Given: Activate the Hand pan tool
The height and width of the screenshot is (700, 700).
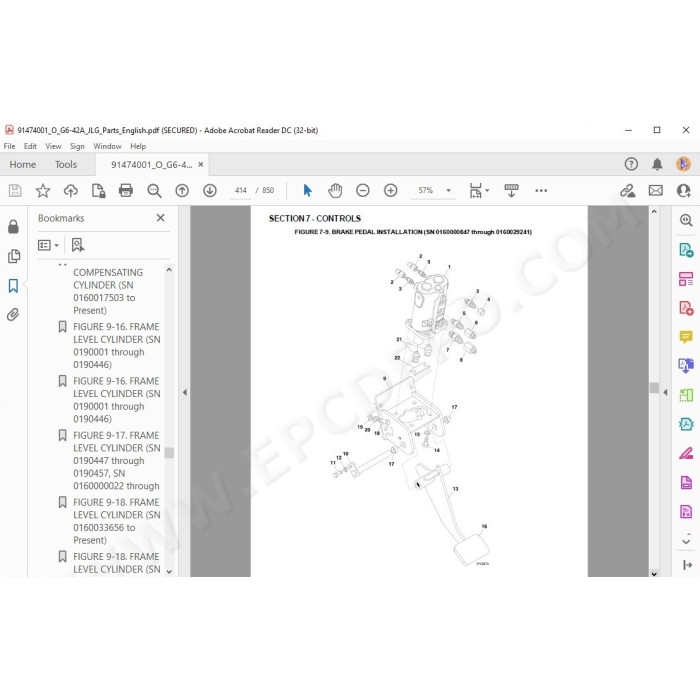Looking at the screenshot, I should pyautogui.click(x=335, y=191).
